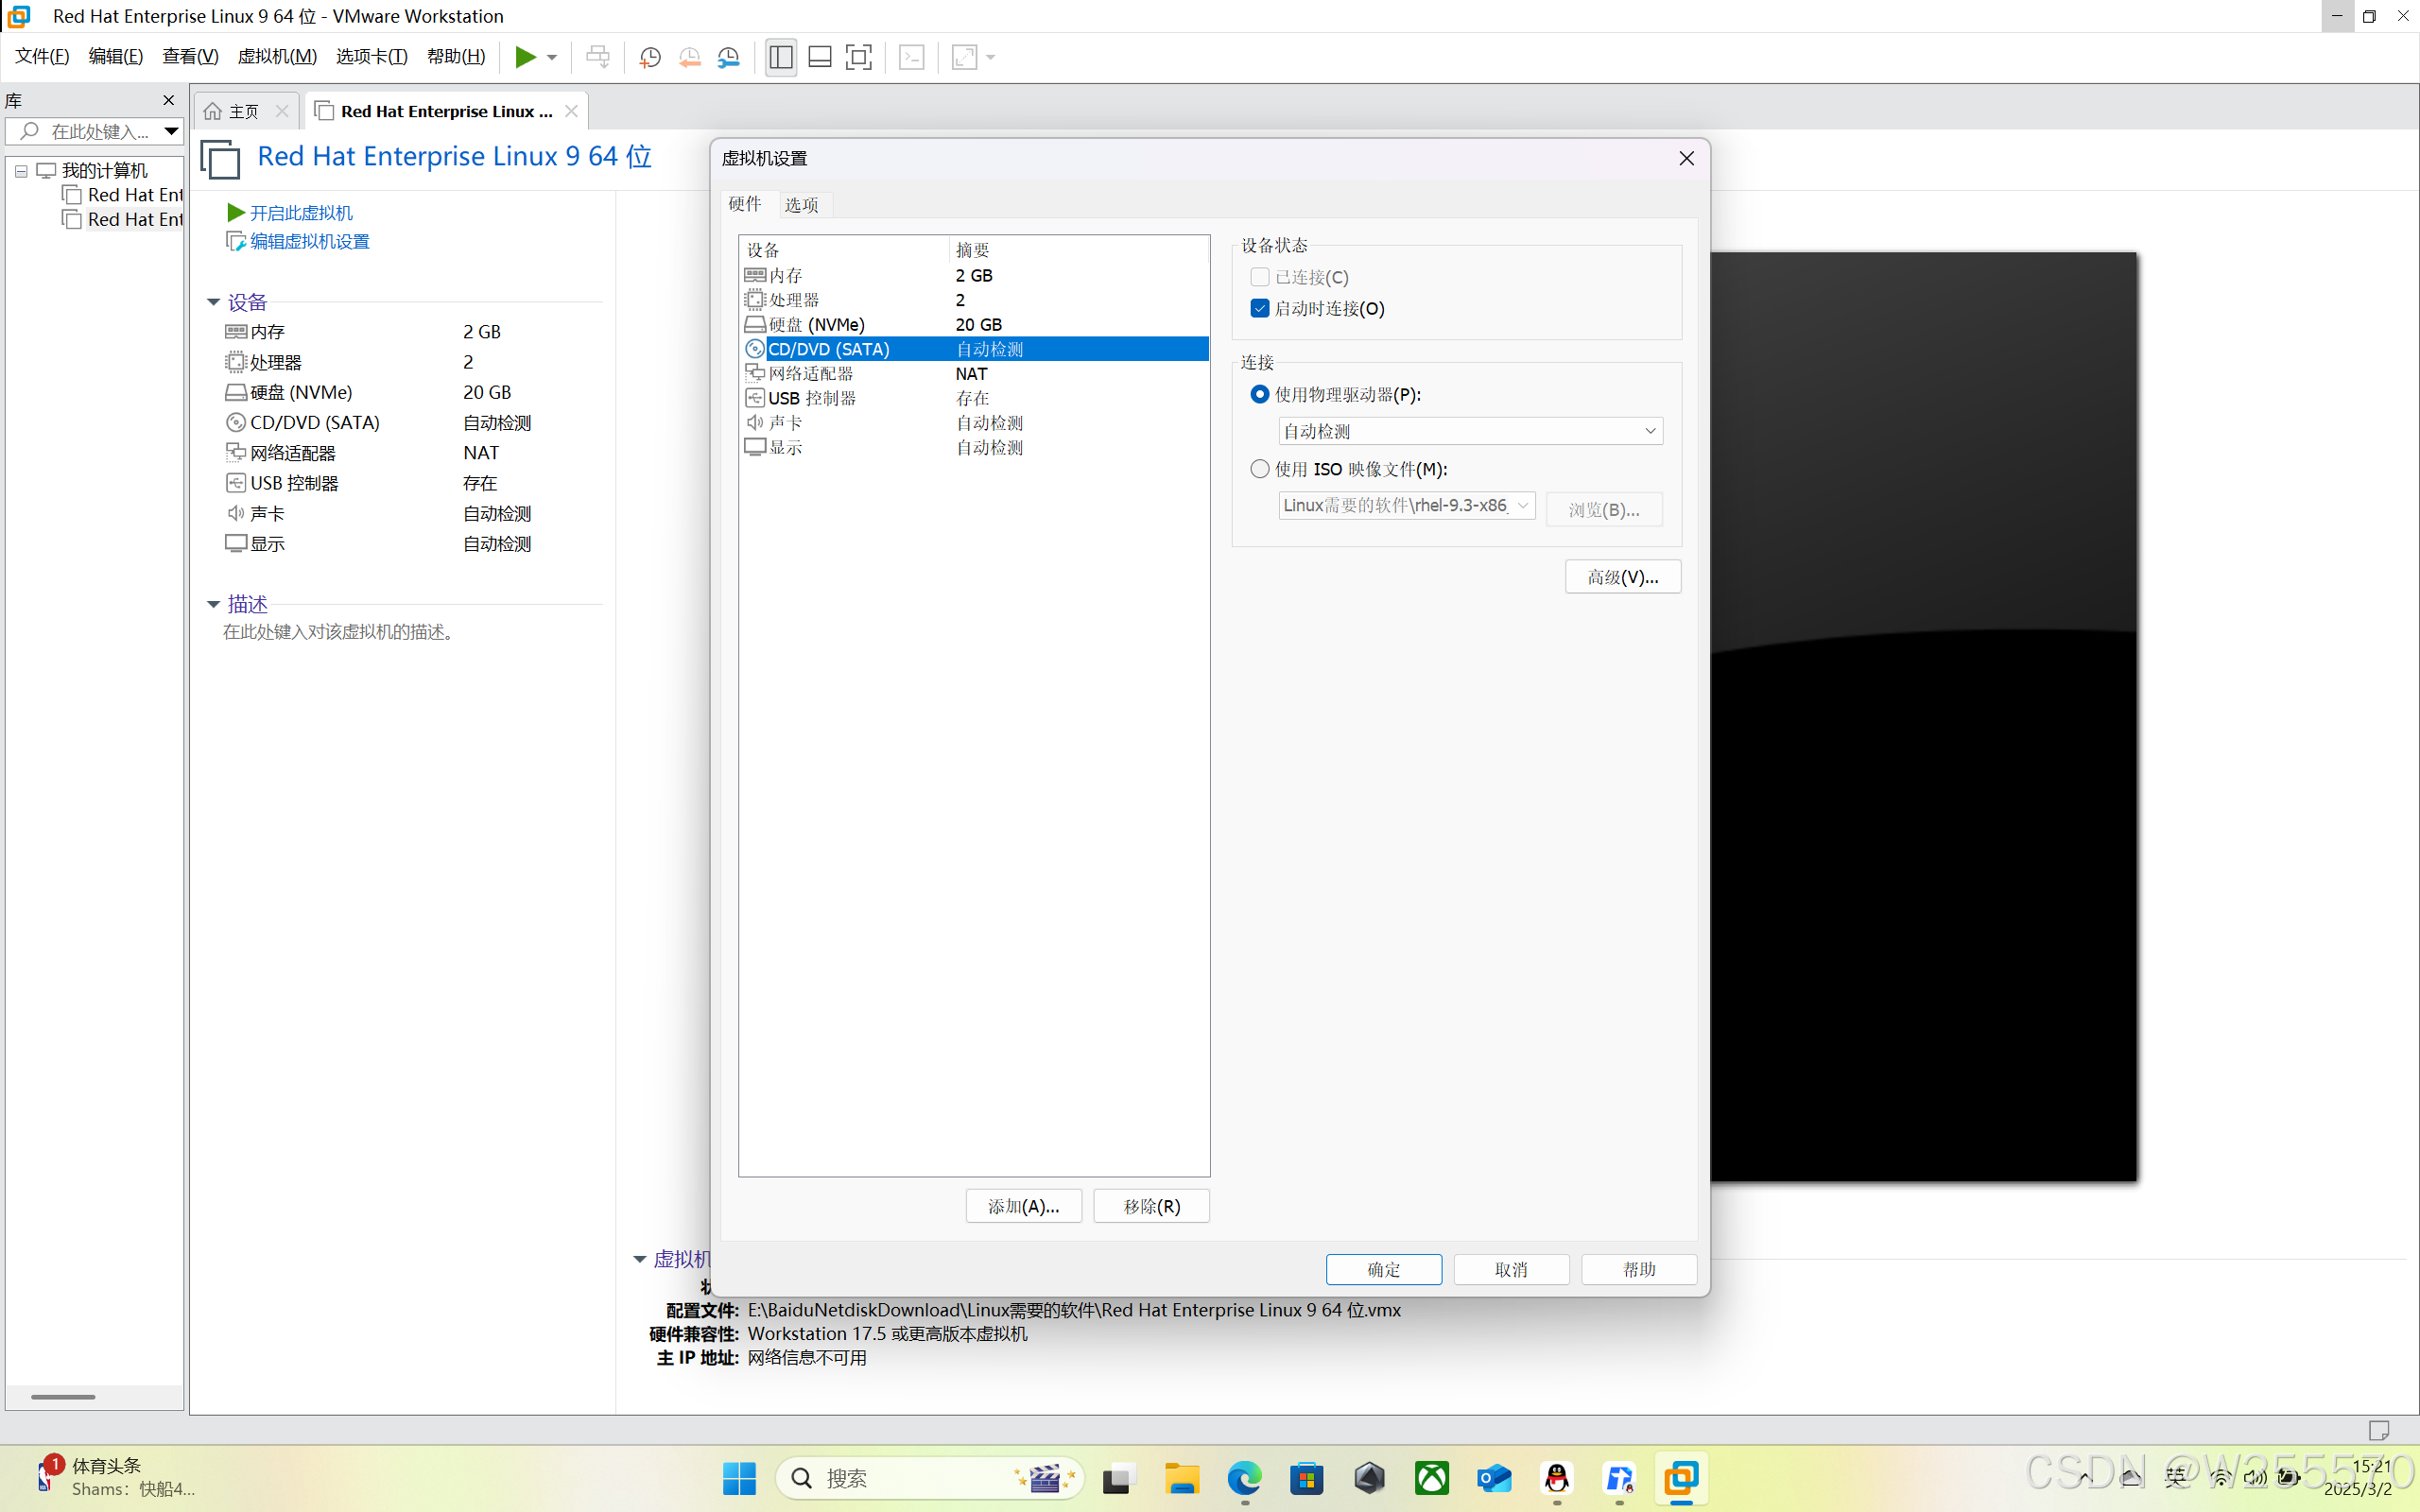The height and width of the screenshot is (1512, 2420).
Task: Enter full screen mode via toolbar icon
Action: coord(859,57)
